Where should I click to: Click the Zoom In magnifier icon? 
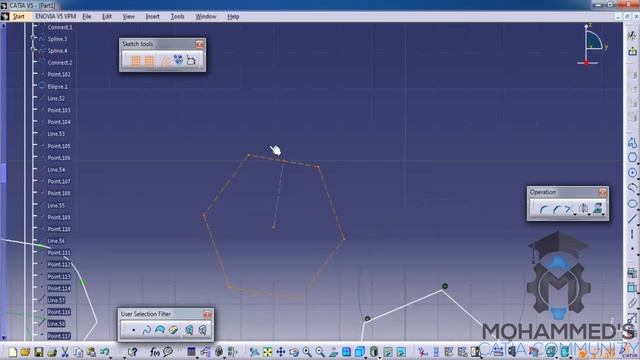pyautogui.click(x=307, y=352)
